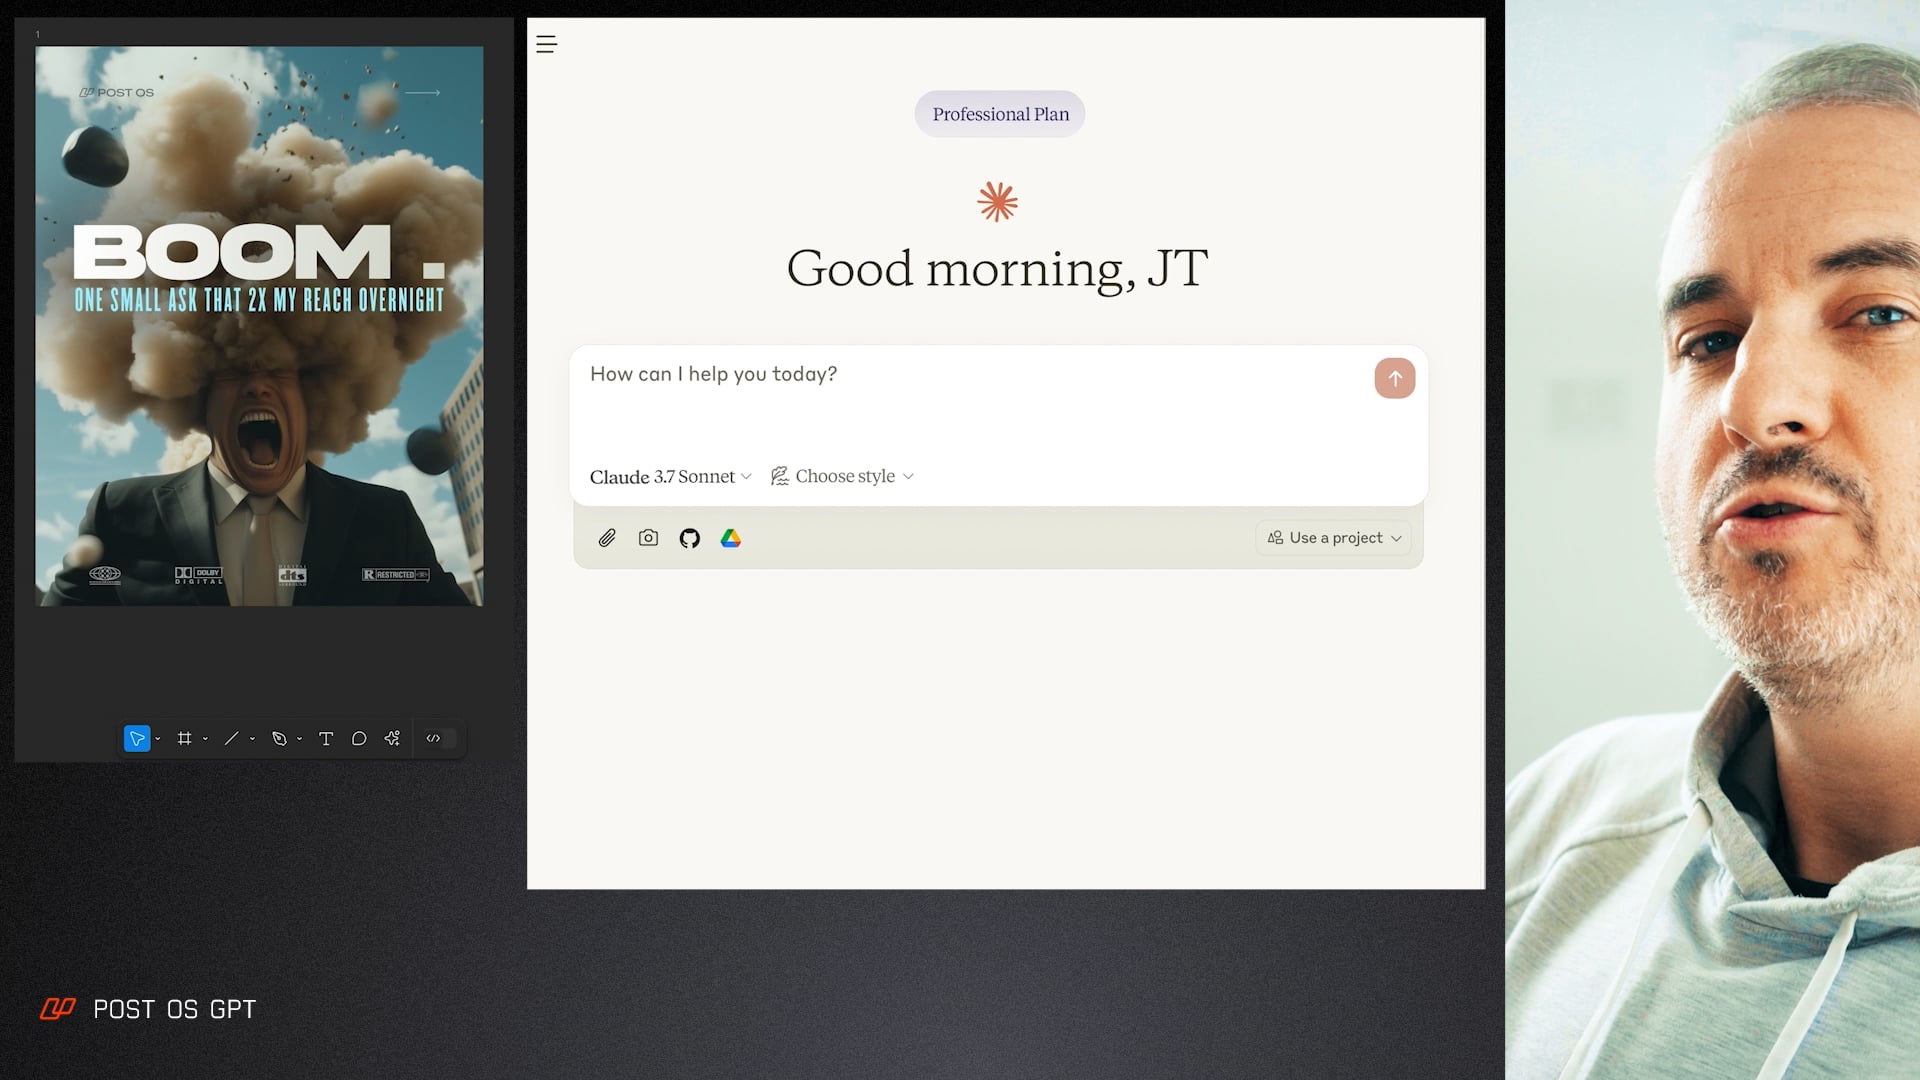The image size is (1920, 1080).
Task: Toggle Dev Mode code switch
Action: [x=440, y=739]
